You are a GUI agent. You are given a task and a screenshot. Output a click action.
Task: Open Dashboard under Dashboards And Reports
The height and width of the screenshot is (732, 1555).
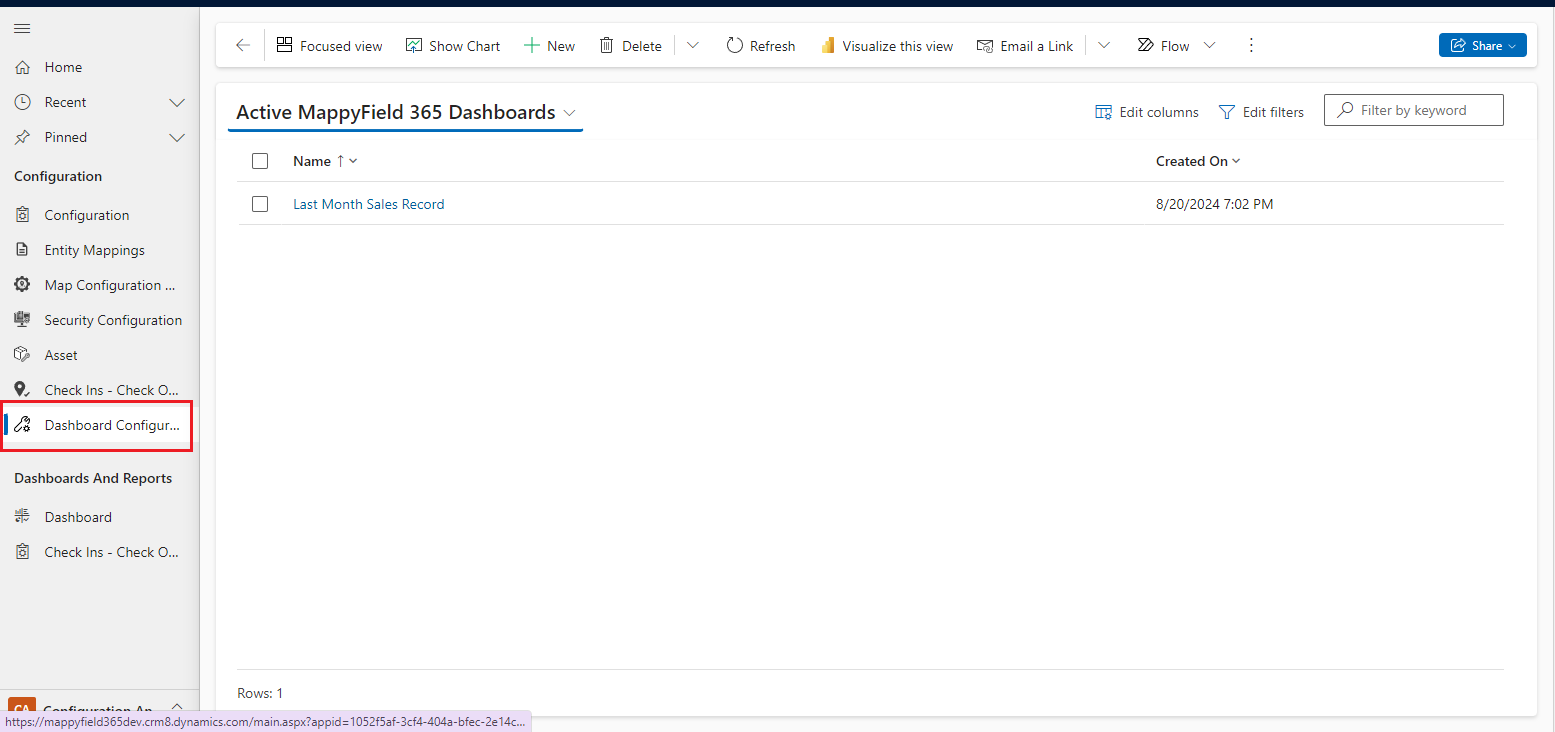click(78, 517)
